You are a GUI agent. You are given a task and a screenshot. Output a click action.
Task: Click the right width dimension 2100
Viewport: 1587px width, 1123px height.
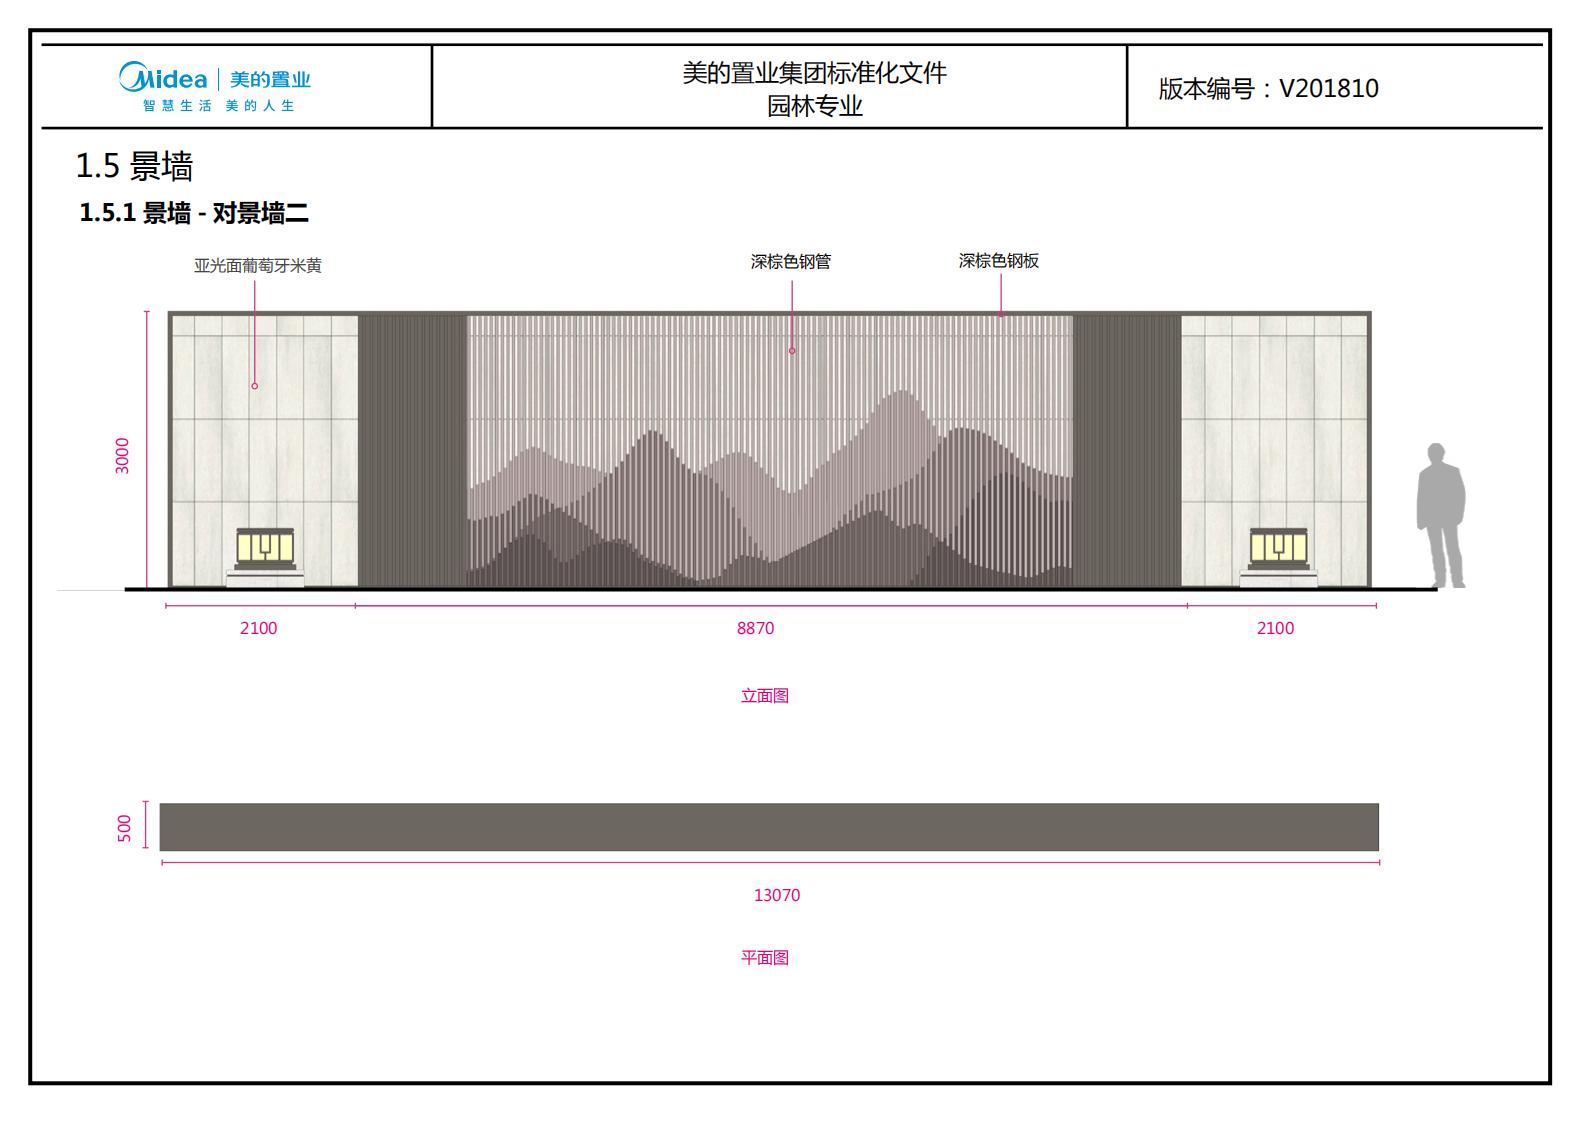click(x=1275, y=628)
